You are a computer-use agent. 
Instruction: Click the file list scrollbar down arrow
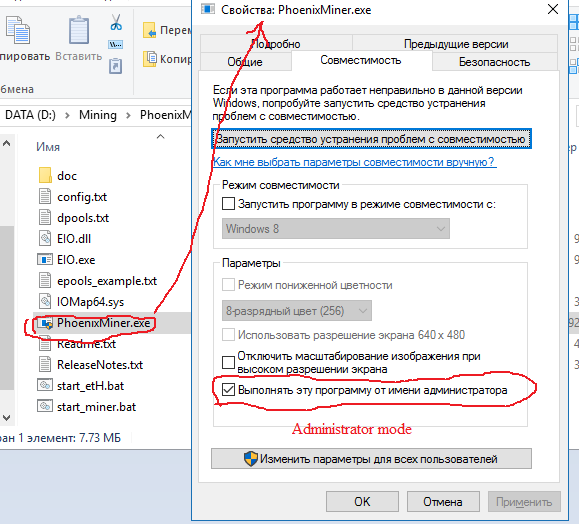click(6, 418)
